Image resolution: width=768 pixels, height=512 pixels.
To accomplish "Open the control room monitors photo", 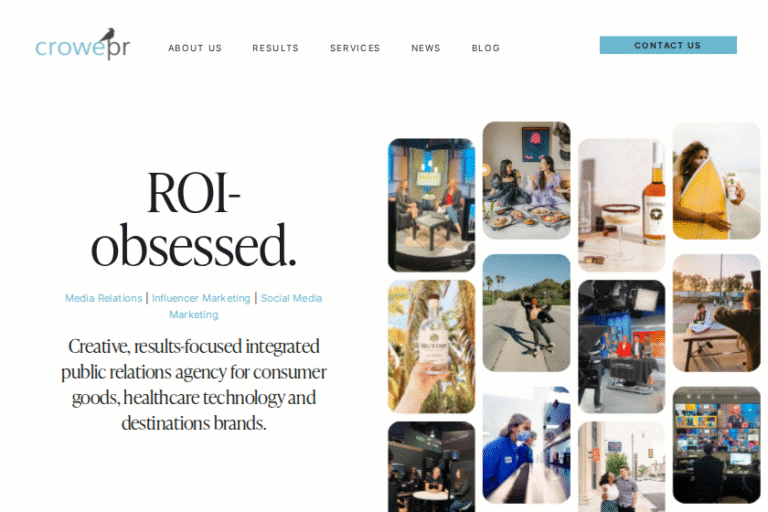I will tap(717, 445).
